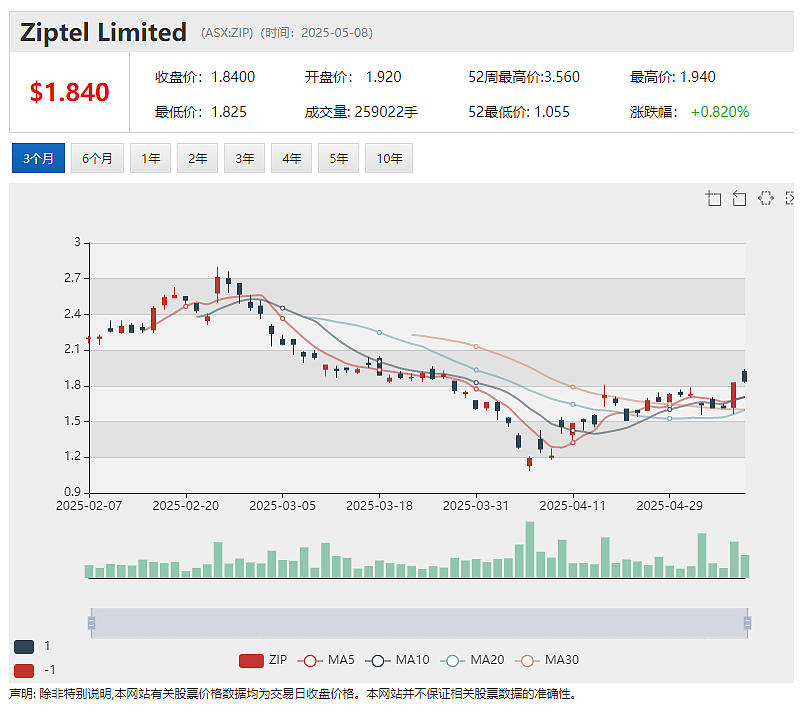The image size is (804, 725).
Task: Click the Ziptel Limited title
Action: [x=103, y=32]
